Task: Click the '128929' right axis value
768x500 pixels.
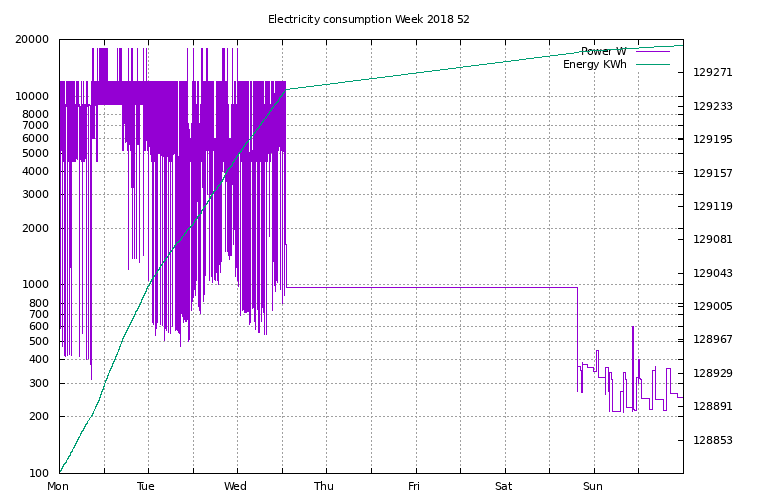Action: coord(713,373)
